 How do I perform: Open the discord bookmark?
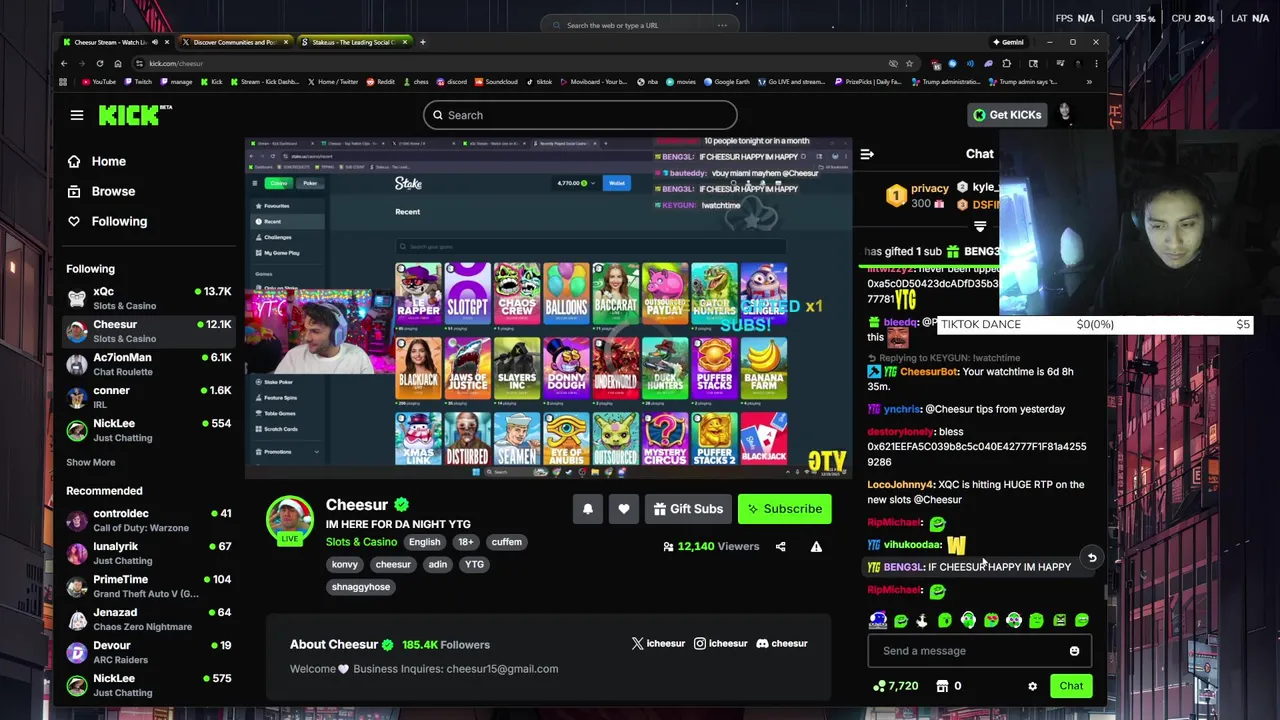[452, 82]
